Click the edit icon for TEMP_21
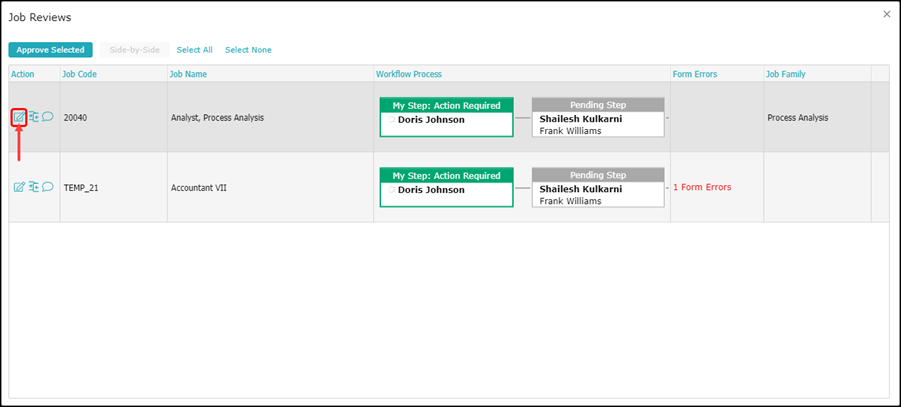 (x=19, y=187)
